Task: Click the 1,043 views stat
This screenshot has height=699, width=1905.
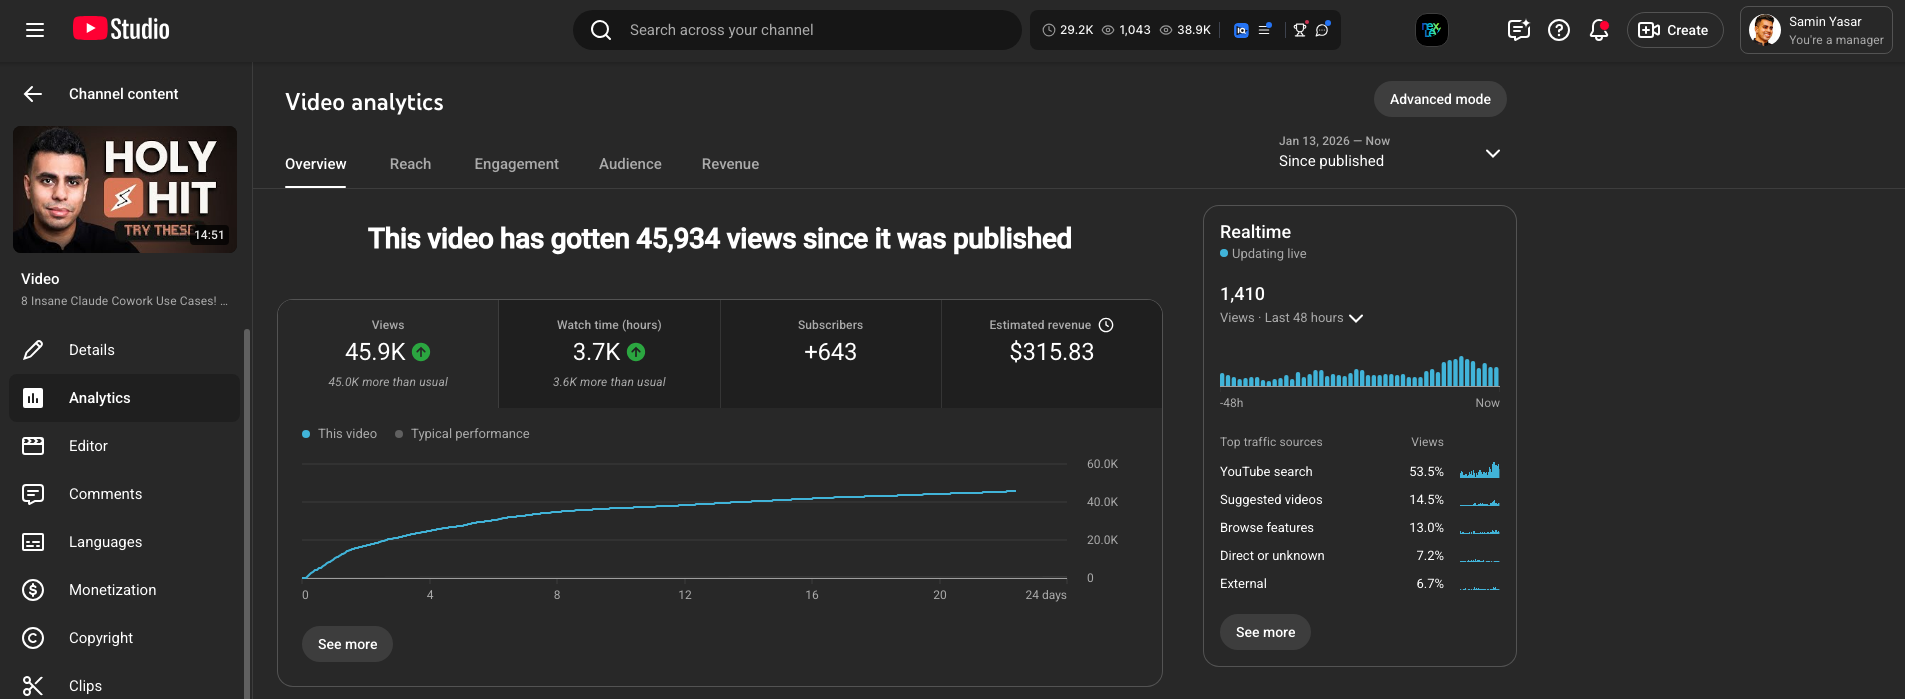Action: (x=1126, y=30)
